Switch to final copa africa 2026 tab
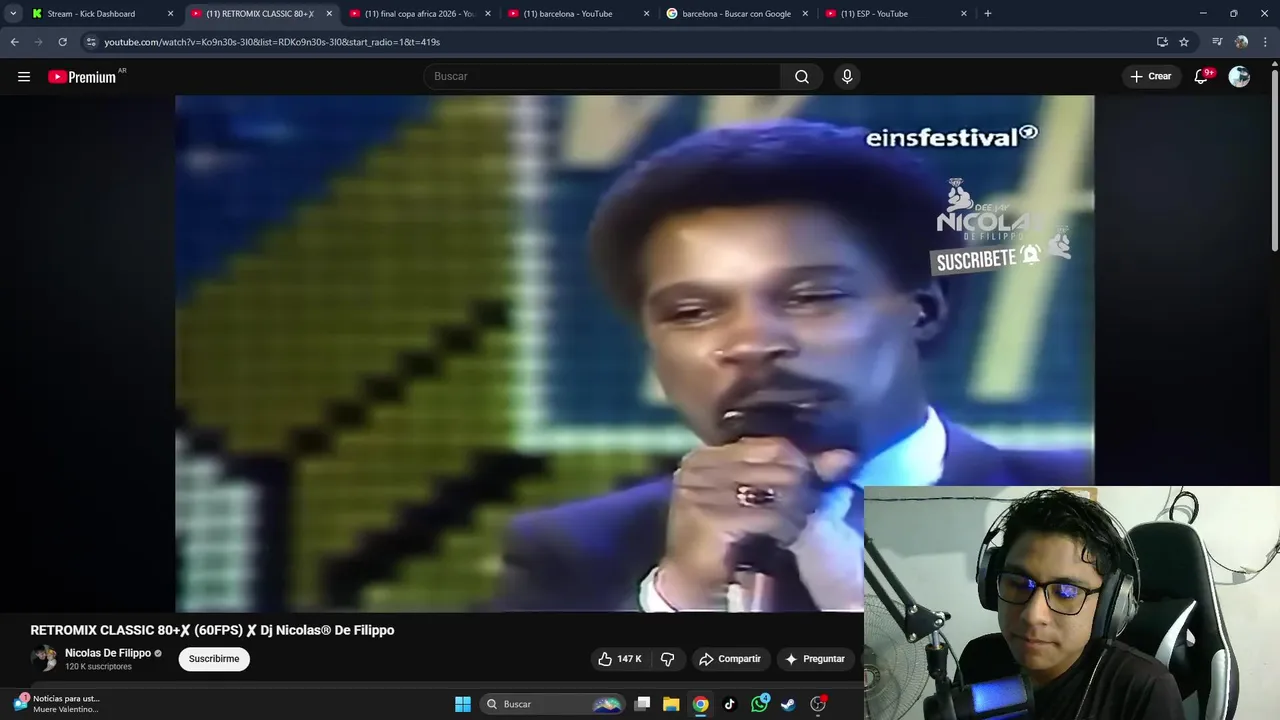The height and width of the screenshot is (720, 1280). (x=419, y=14)
